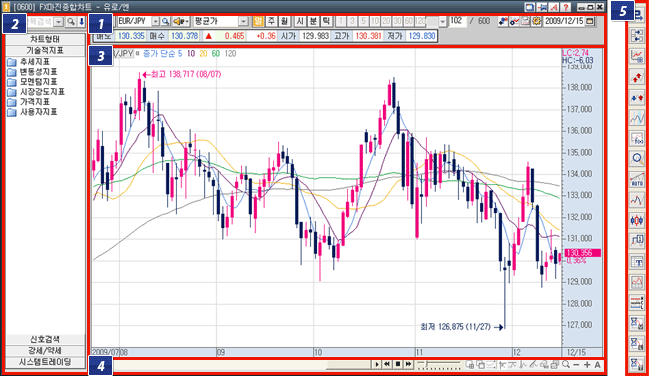
Task: Open the speaker alert icon in toolbar
Action: pyautogui.click(x=181, y=21)
